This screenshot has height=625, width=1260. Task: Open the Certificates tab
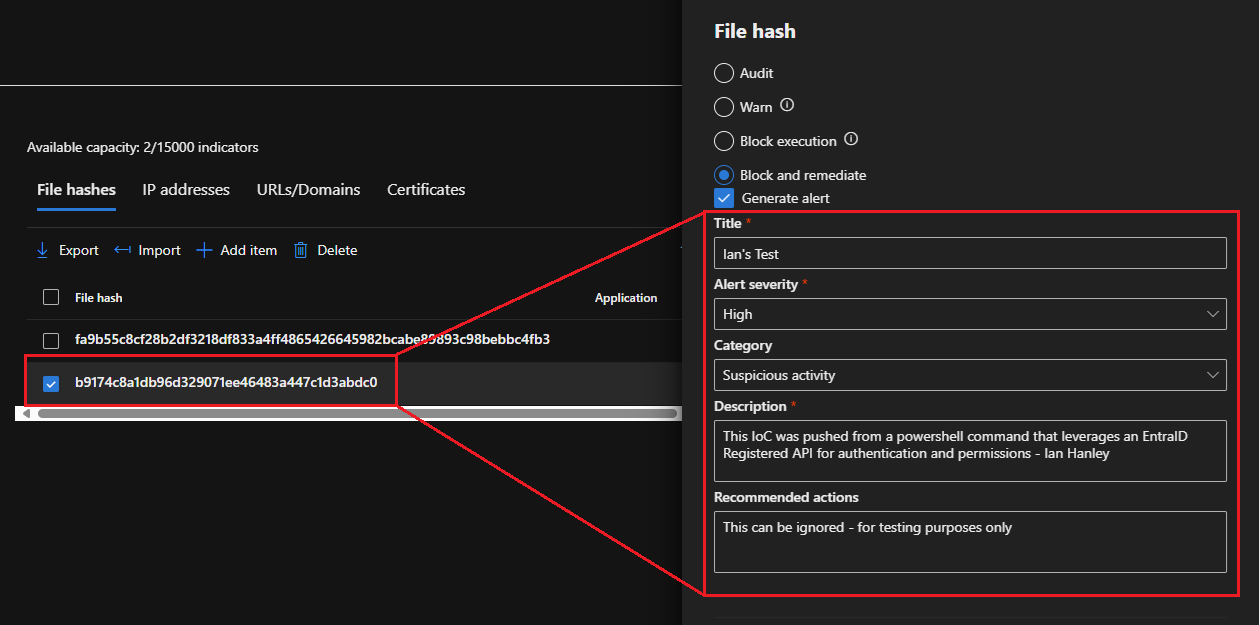click(x=425, y=189)
